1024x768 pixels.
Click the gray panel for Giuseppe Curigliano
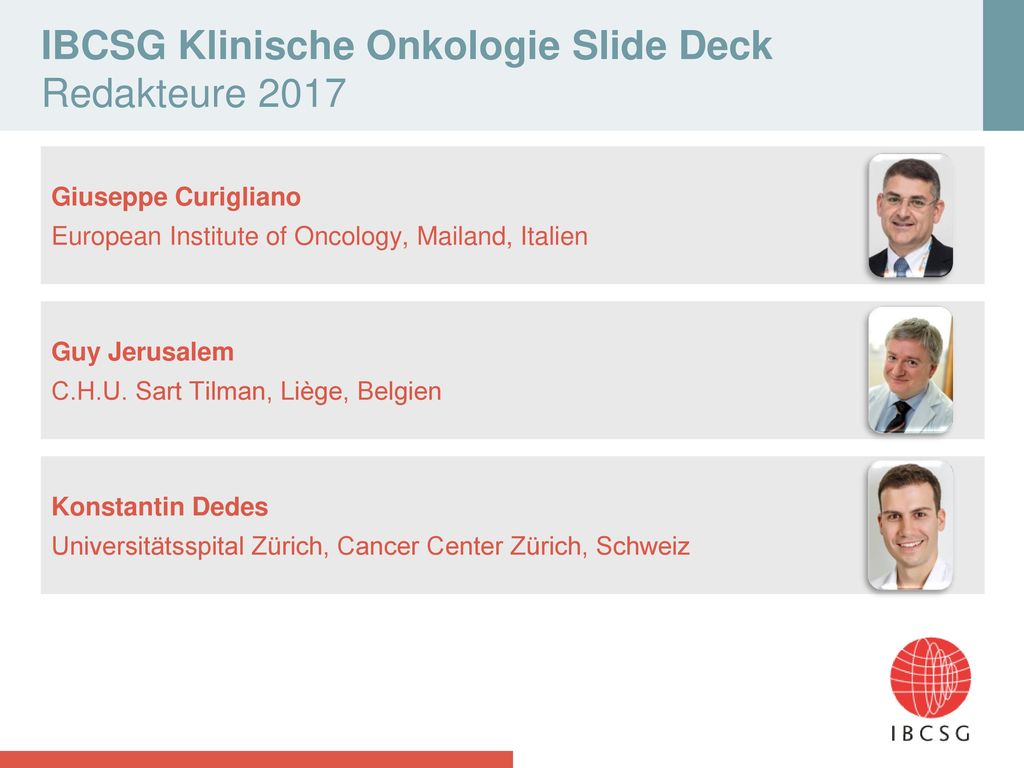[512, 215]
